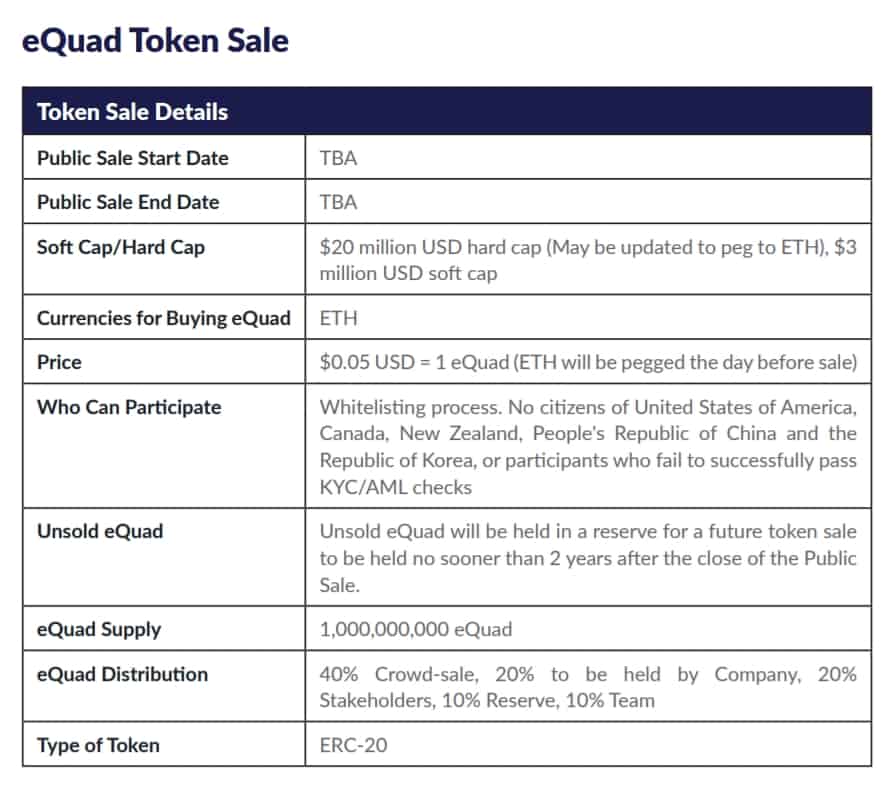The image size is (895, 790).
Task: Click the ETH currency value cell
Action: [338, 318]
